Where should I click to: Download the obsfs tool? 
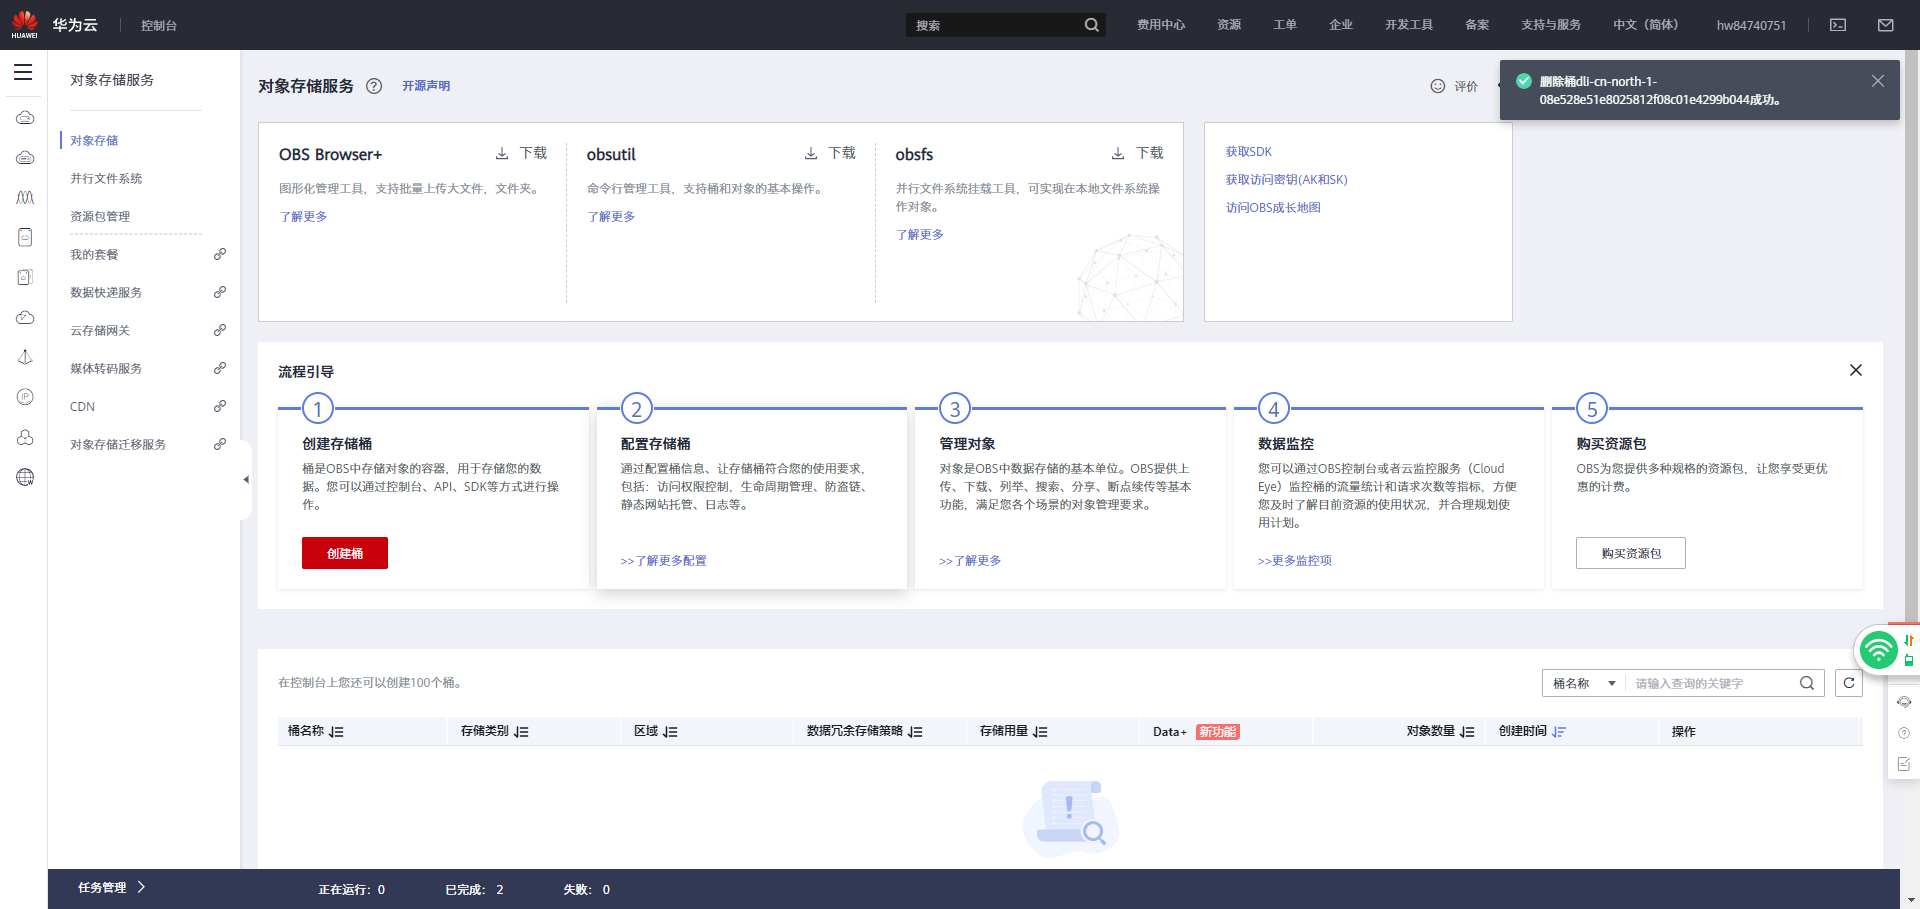pos(1138,153)
